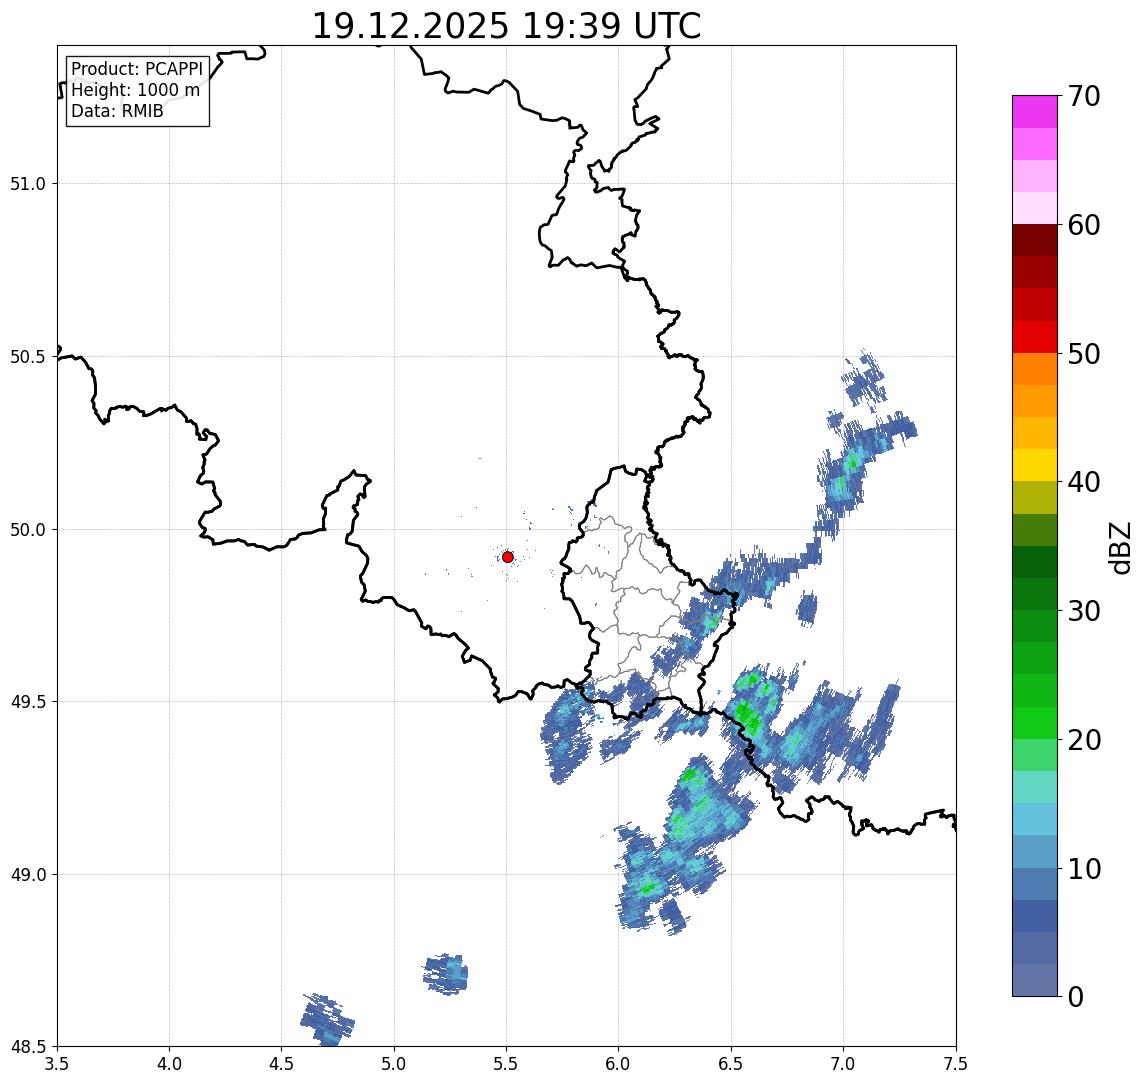Click the colorbar tick label 40

1083,482
